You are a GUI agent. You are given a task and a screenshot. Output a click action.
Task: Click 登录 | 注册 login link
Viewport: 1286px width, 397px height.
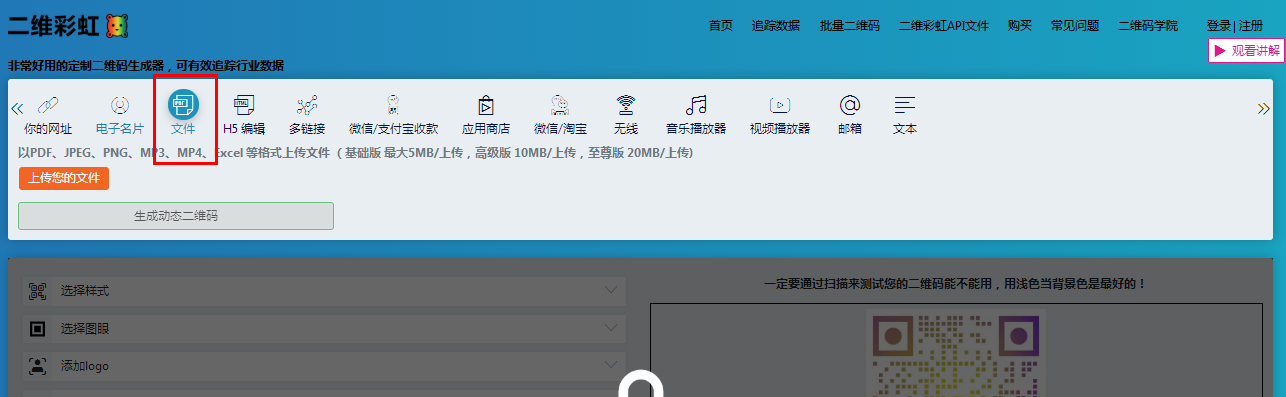(1235, 26)
